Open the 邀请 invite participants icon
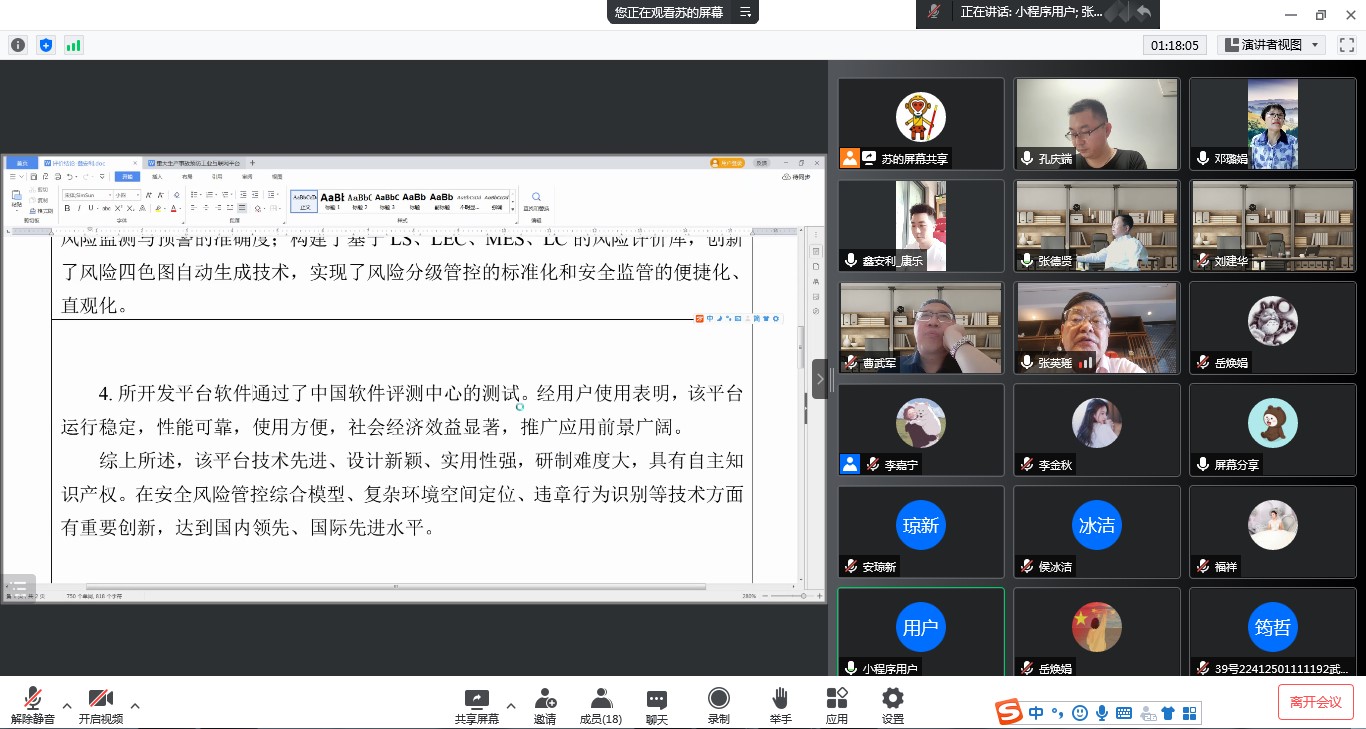The width and height of the screenshot is (1366, 729). coord(545,704)
